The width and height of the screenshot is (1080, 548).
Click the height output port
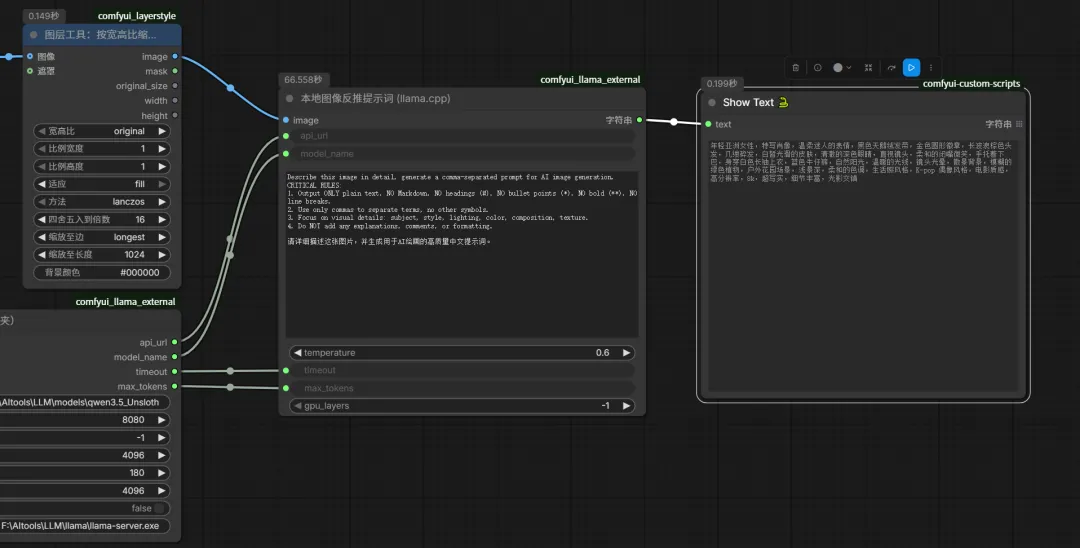coord(175,116)
